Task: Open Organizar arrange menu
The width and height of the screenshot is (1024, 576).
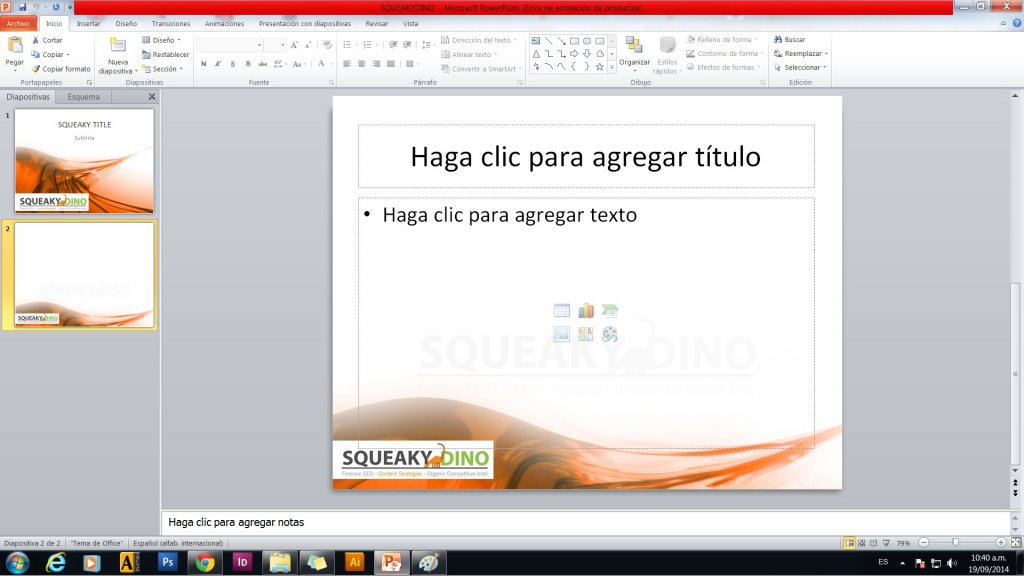Action: (x=634, y=54)
